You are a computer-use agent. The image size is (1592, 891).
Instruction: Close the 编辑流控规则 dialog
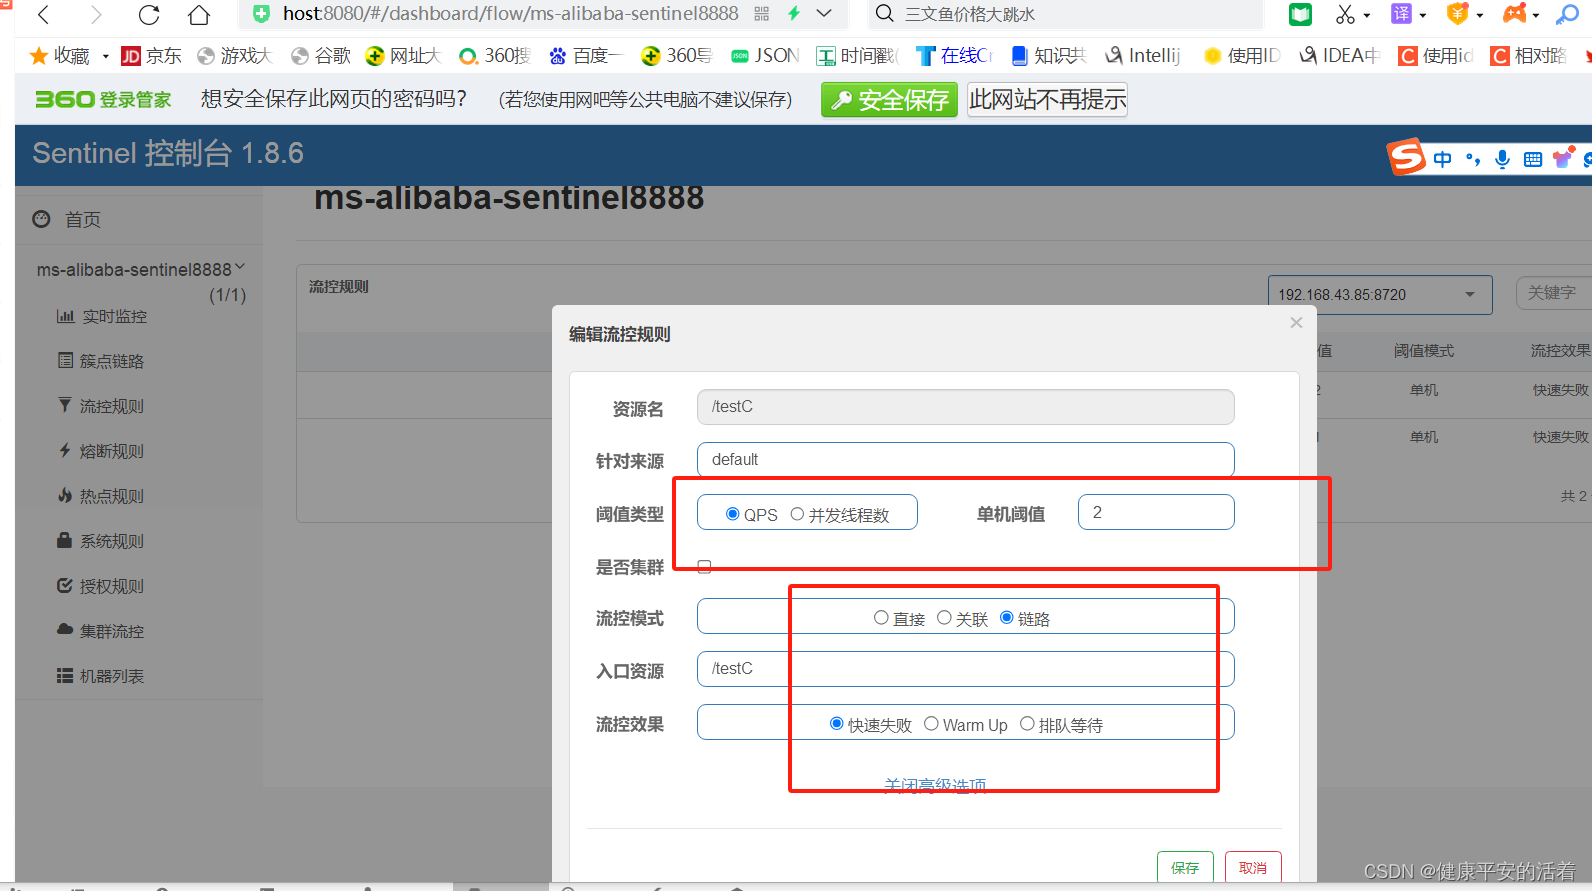1296,322
